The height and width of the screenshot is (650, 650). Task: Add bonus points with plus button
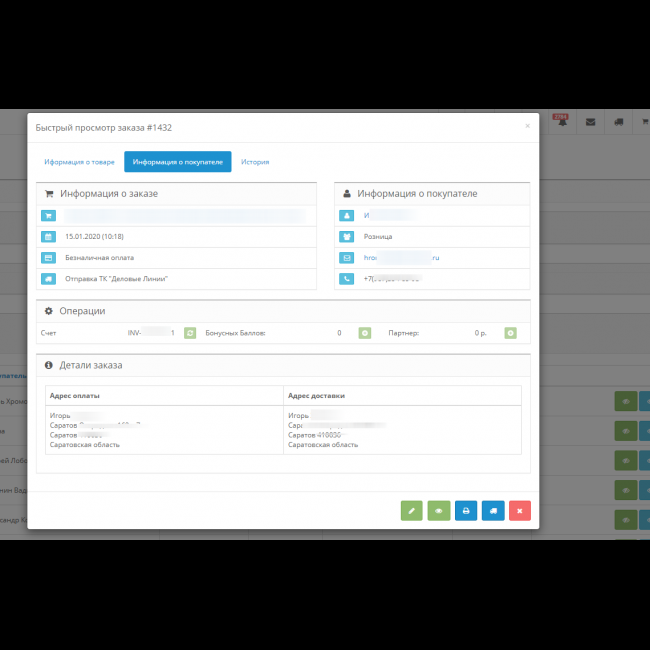(365, 333)
